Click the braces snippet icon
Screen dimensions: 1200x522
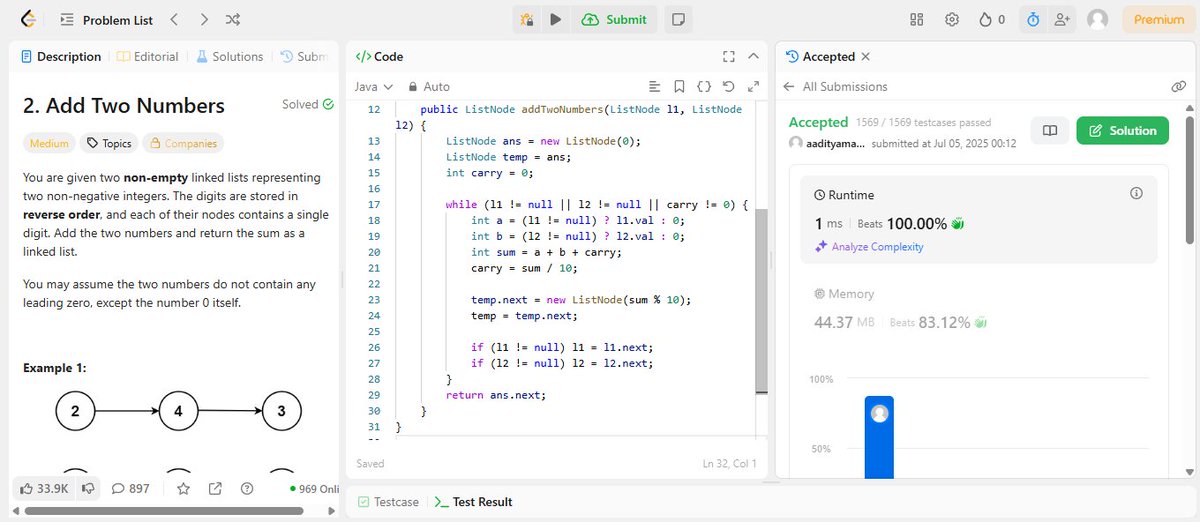click(x=703, y=87)
